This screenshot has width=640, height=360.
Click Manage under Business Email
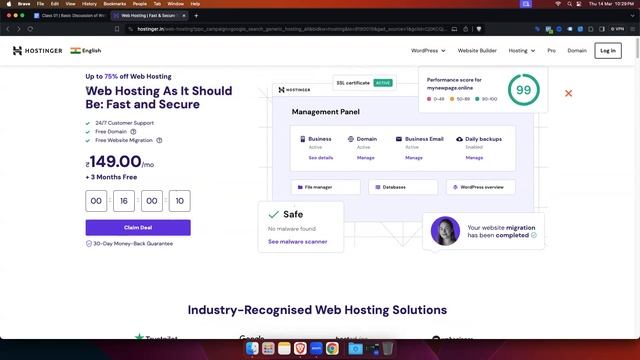(x=414, y=158)
